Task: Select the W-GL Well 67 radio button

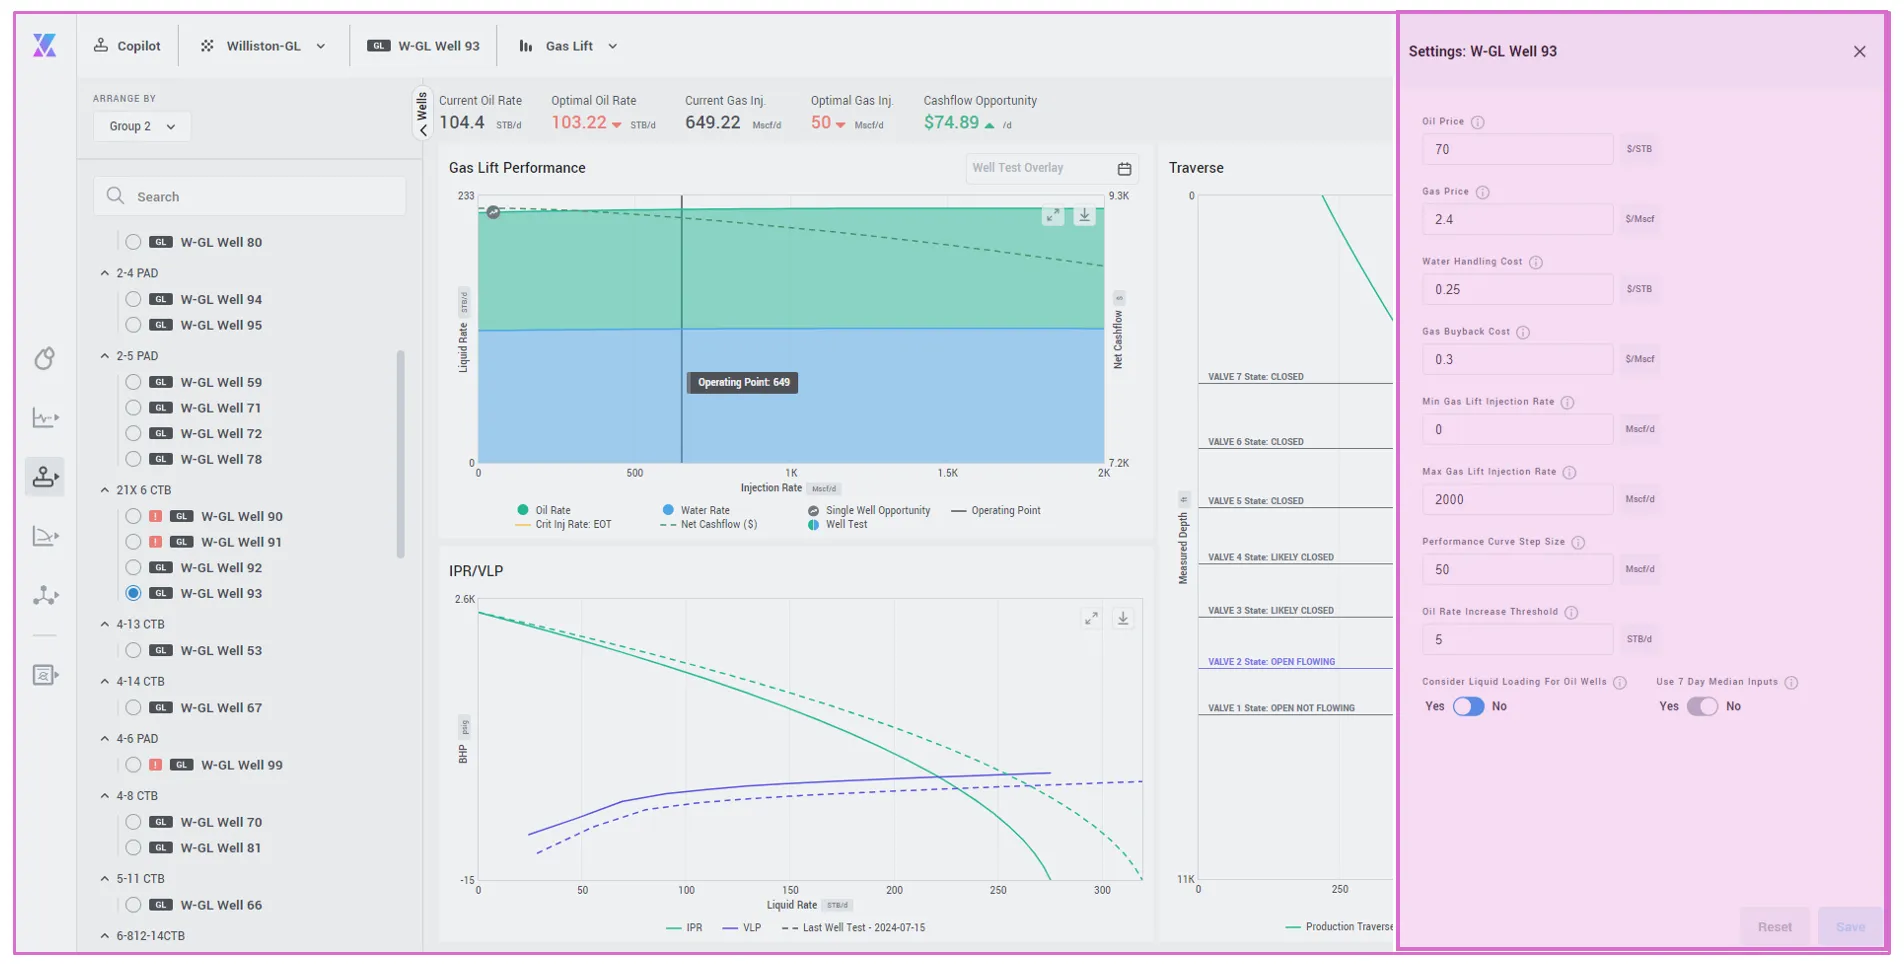Action: click(x=133, y=707)
